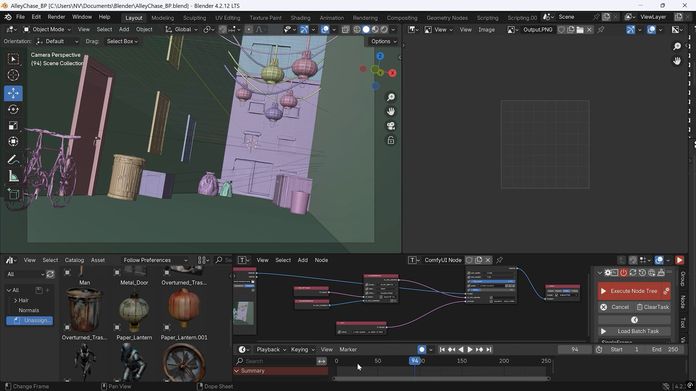The height and width of the screenshot is (391, 696).
Task: Toggle X-ray mode in viewport
Action: tap(345, 30)
